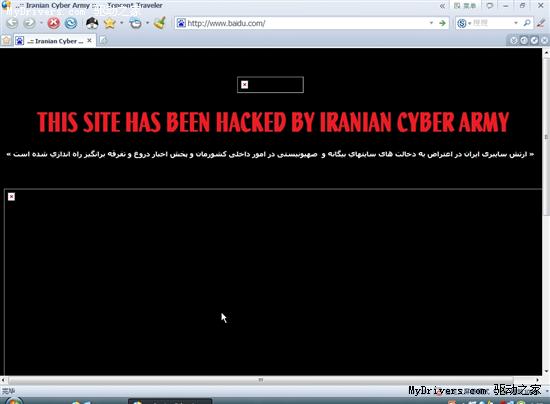Open favorites via the star icon
Screen dimensions: 550x404
point(110,23)
